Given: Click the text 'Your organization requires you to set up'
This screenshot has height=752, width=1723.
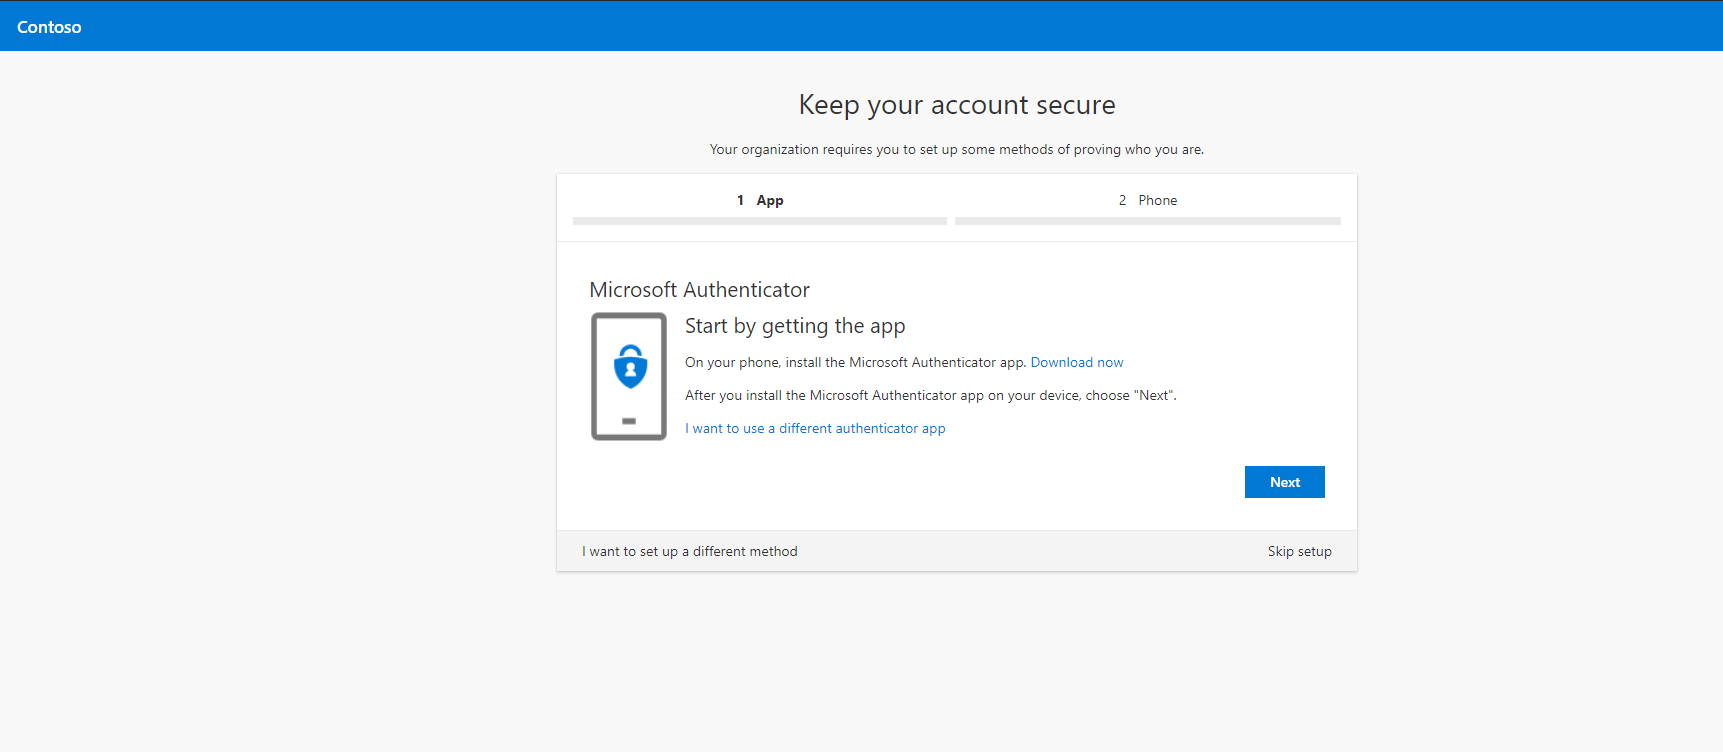Looking at the screenshot, I should coord(834,150).
